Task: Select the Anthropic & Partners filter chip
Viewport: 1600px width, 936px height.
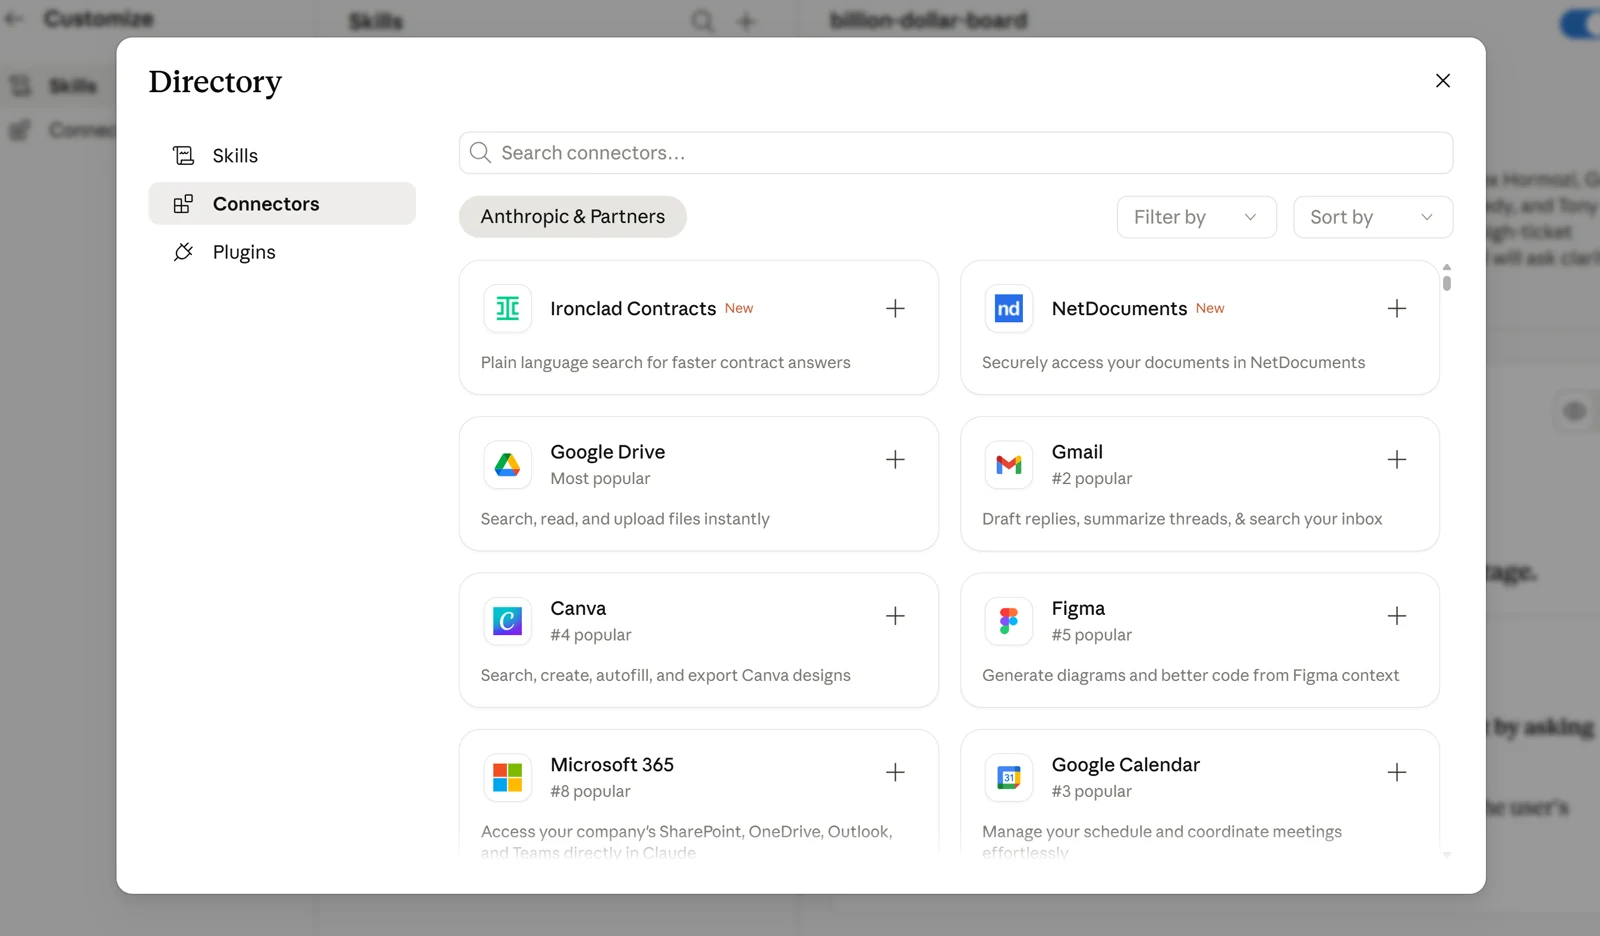Action: pyautogui.click(x=573, y=217)
